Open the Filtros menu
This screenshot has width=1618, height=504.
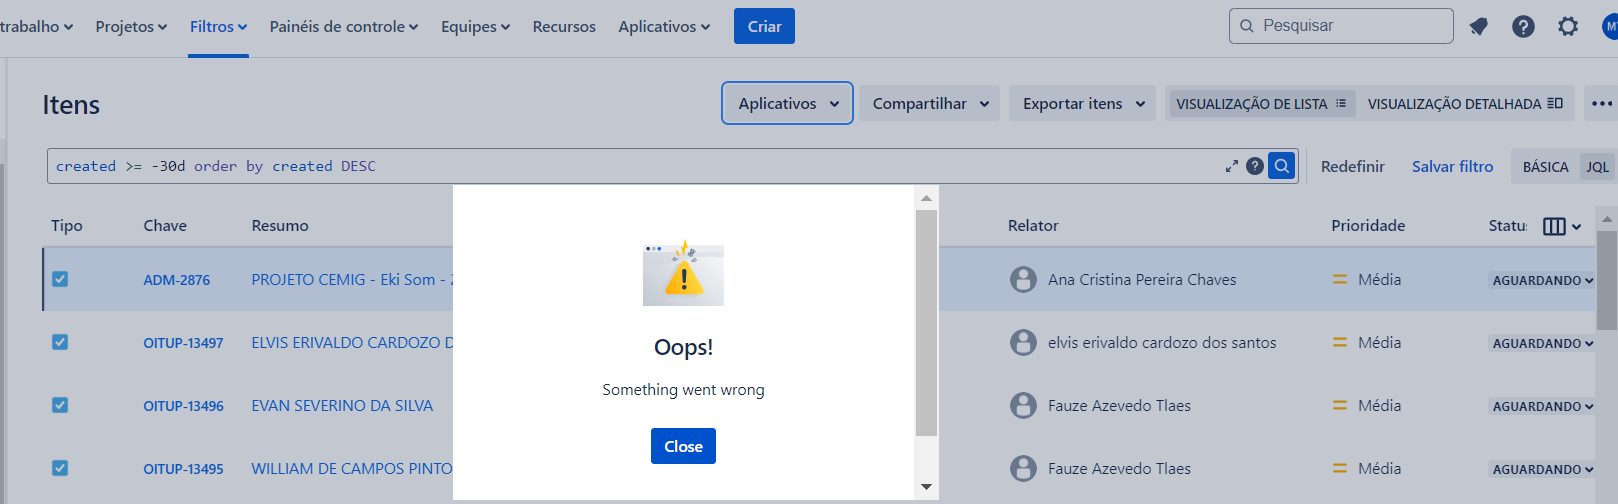pyautogui.click(x=218, y=27)
